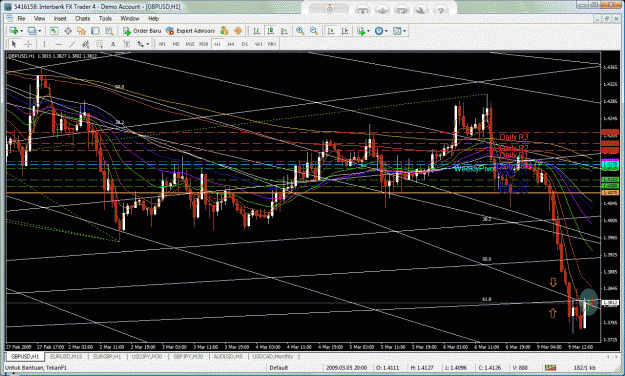Click the Profiles icon in toolbar
The width and height of the screenshot is (625, 376).
(x=32, y=31)
